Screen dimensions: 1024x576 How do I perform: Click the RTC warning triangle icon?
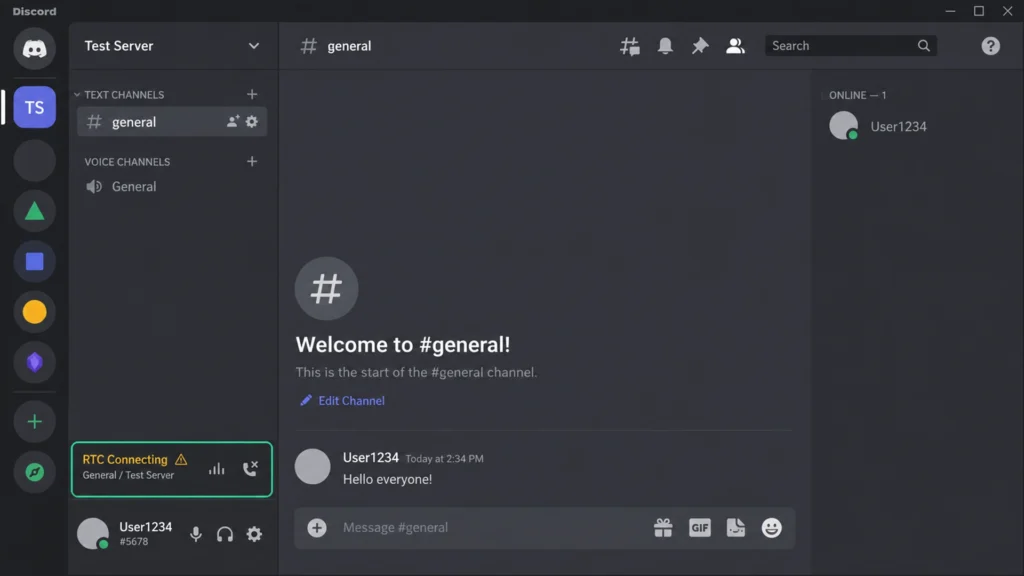tap(181, 460)
